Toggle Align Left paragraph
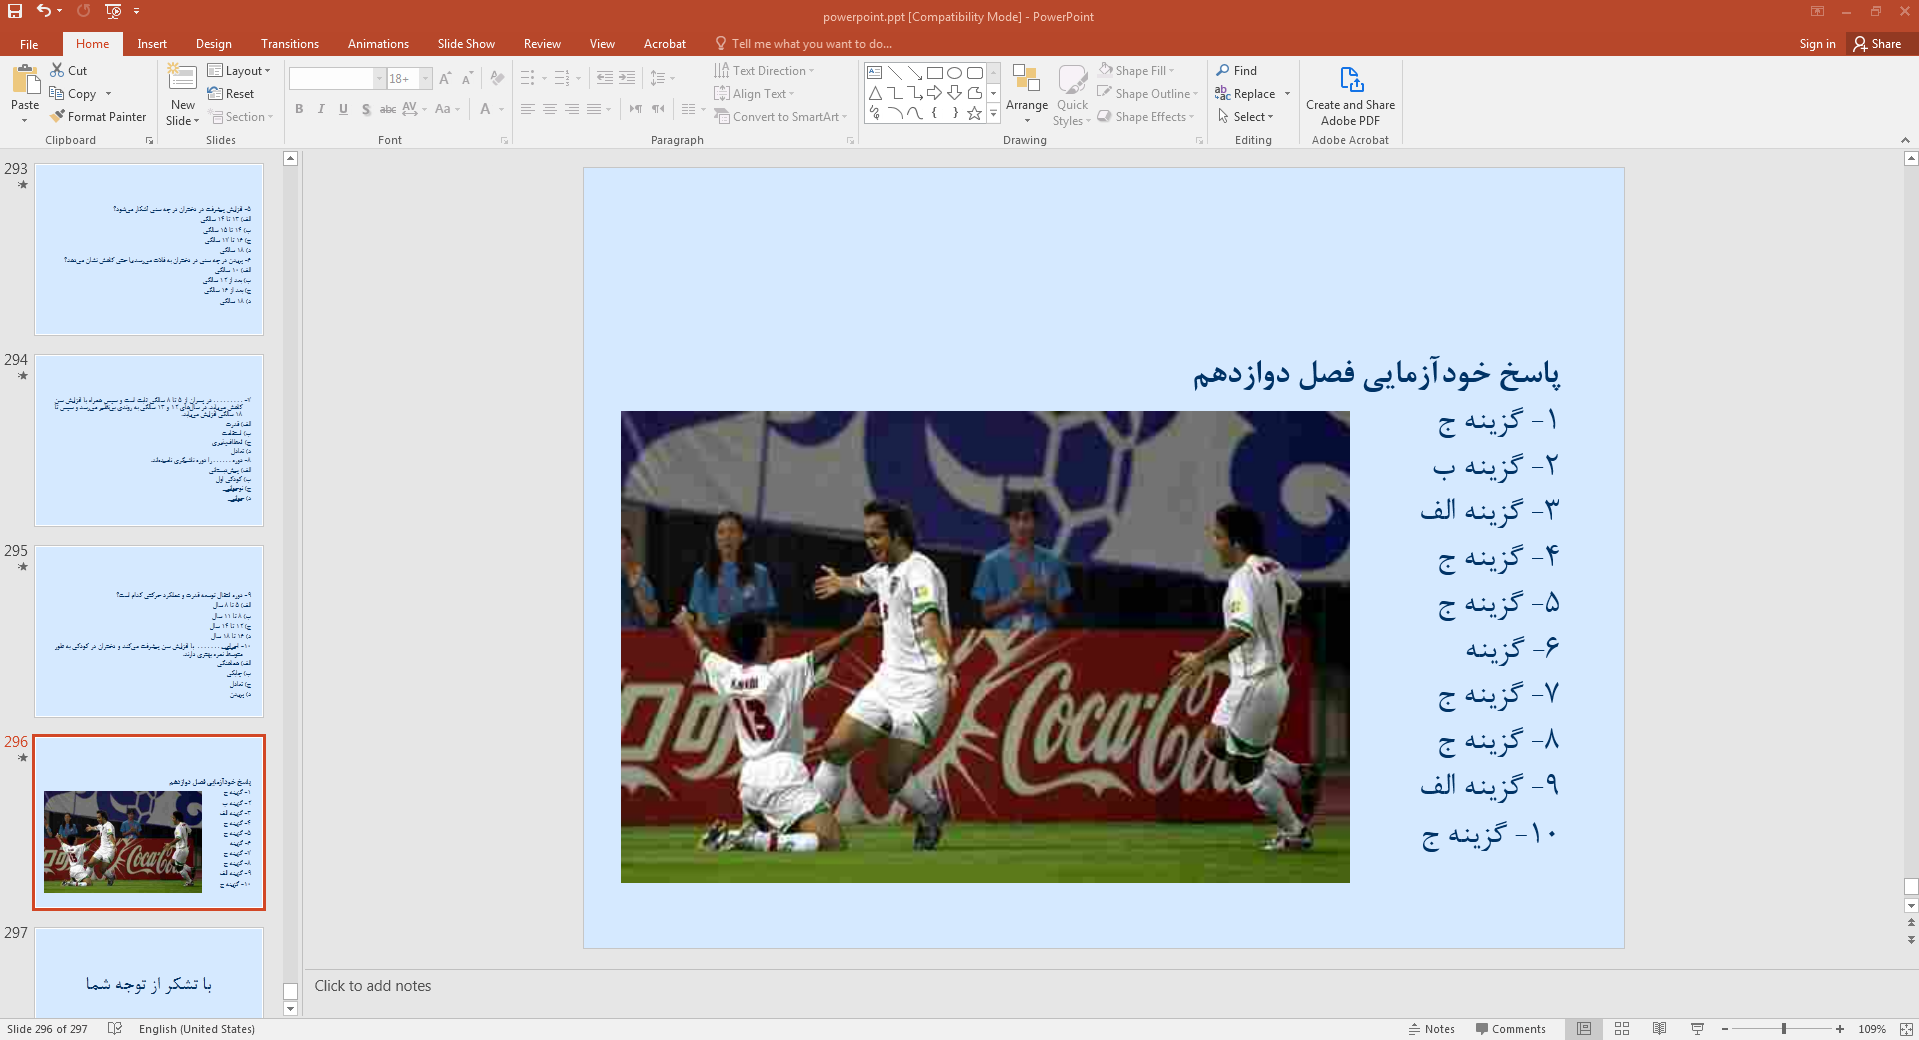This screenshot has height=1040, width=1919. 528,109
